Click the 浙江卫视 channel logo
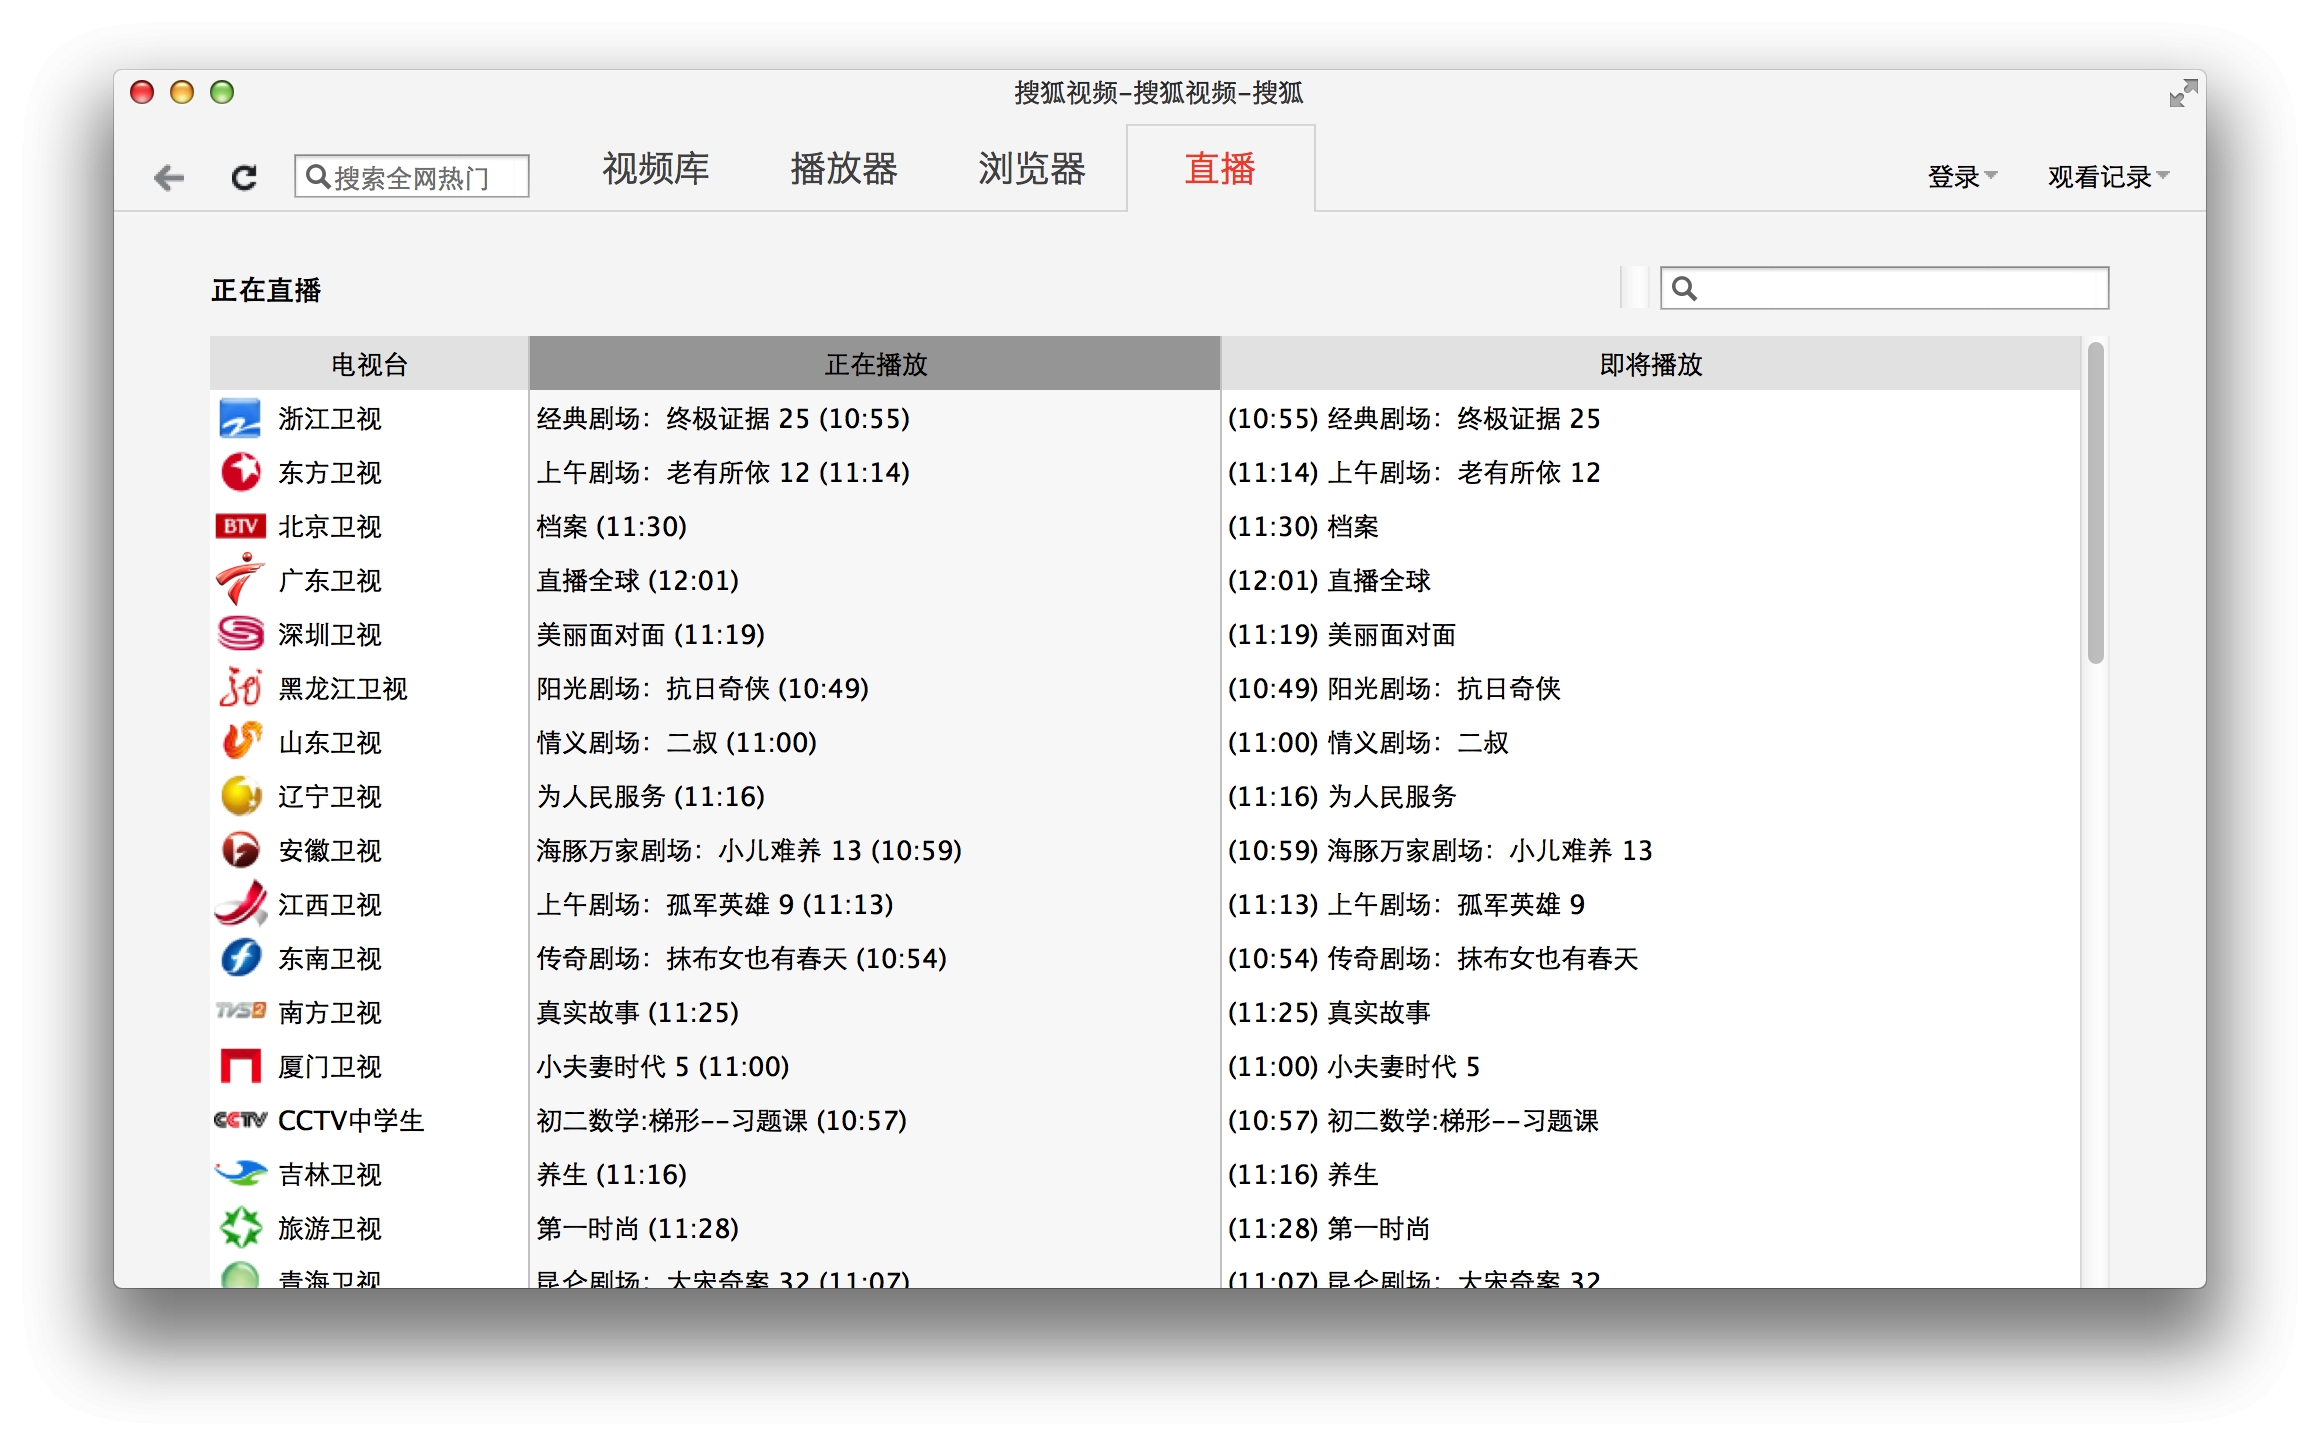Screen dimensions: 2320x1446 (240, 419)
